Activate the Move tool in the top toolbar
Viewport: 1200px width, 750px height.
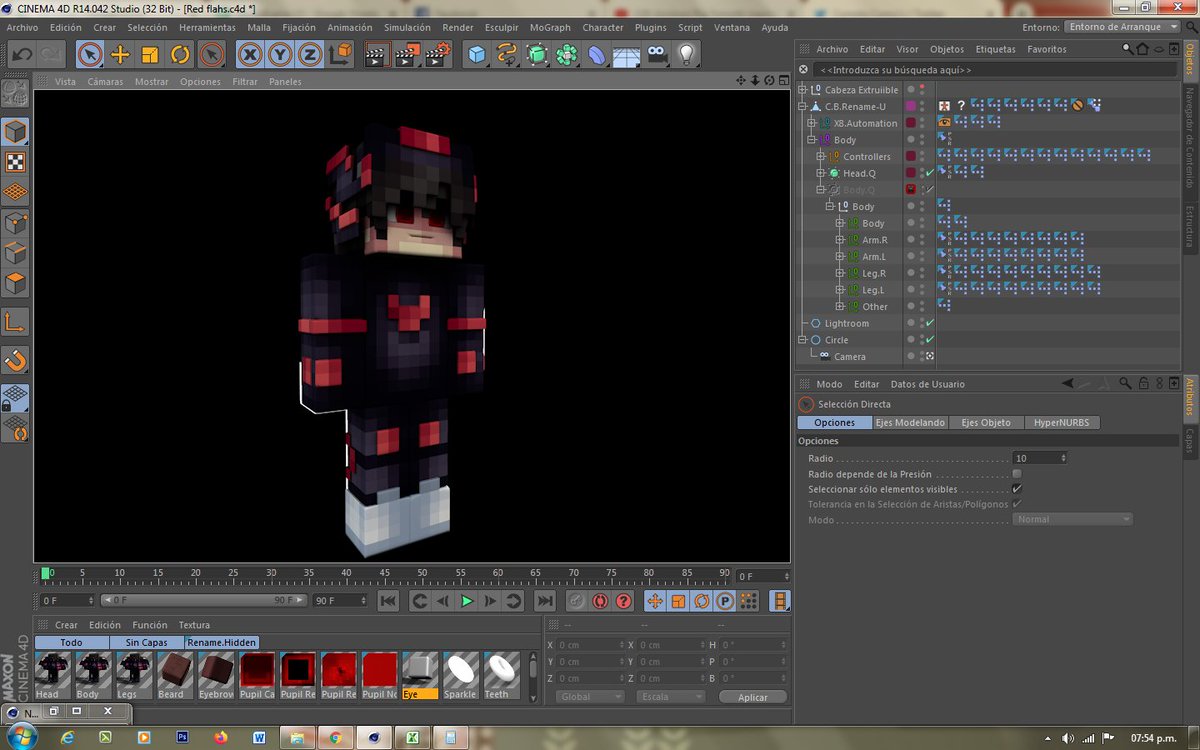tap(120, 54)
